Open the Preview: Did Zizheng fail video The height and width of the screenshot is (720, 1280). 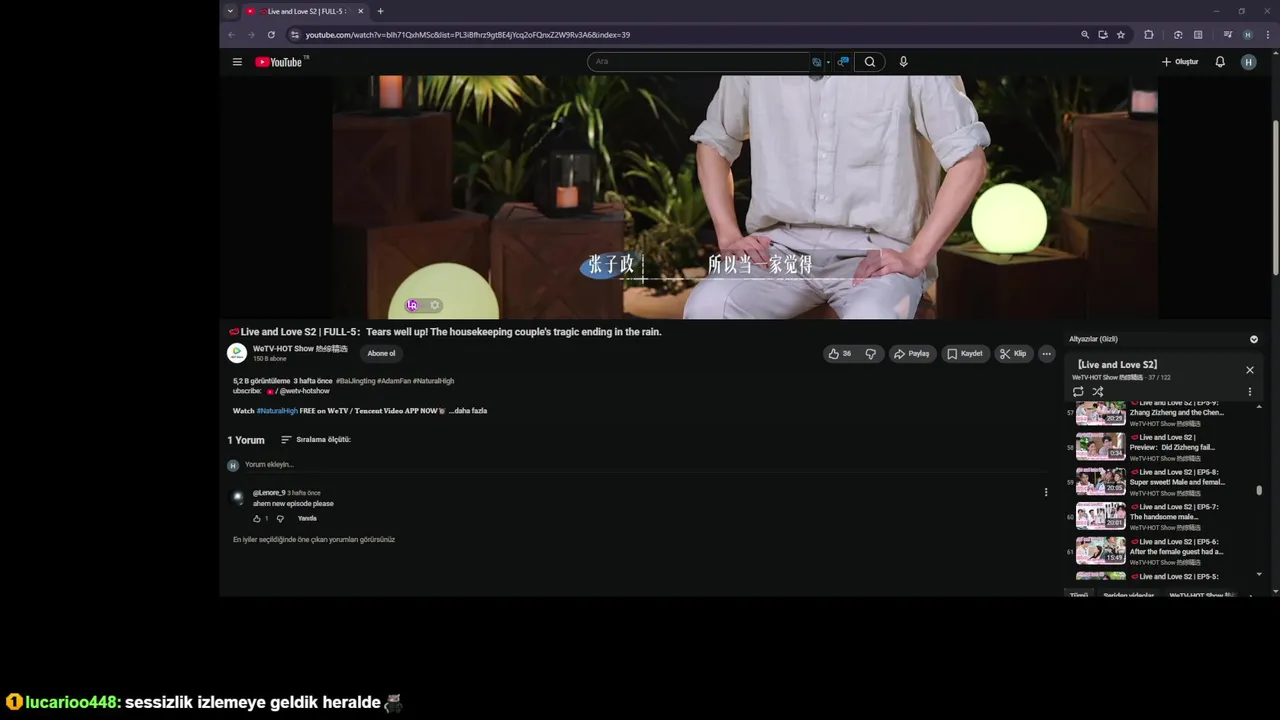point(1160,447)
